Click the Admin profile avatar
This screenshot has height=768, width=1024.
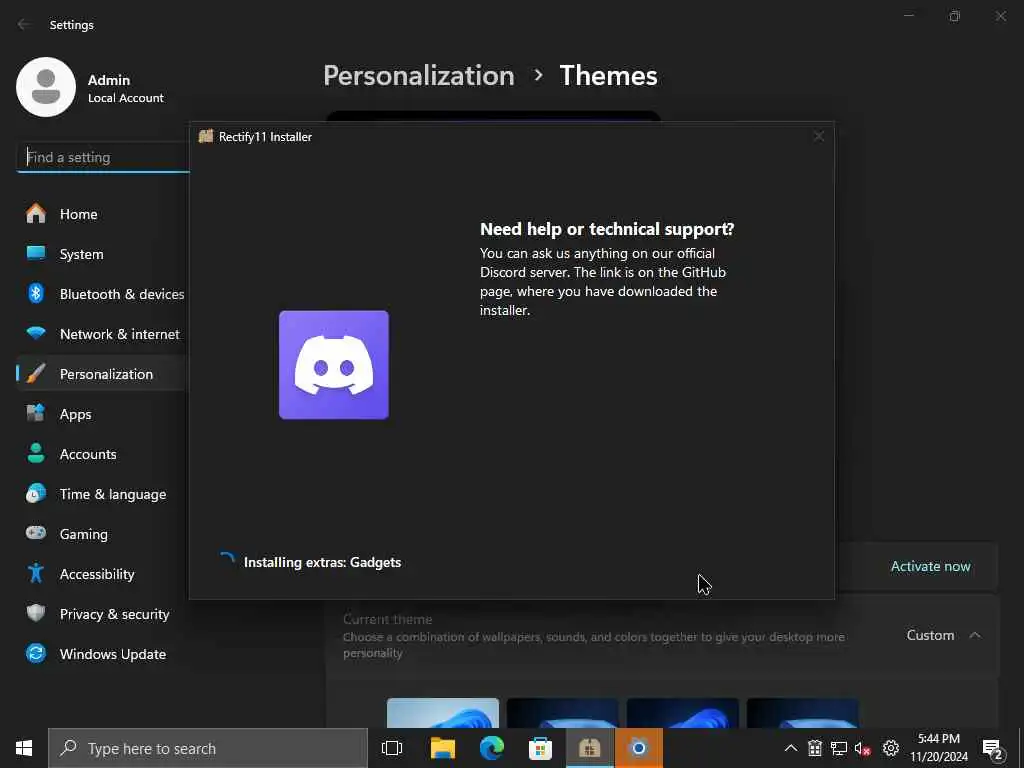(x=46, y=87)
